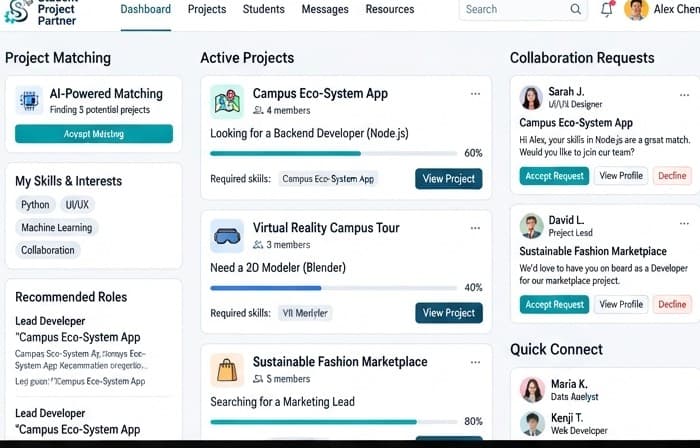The height and width of the screenshot is (448, 700).
Task: Click 'Finding 5 potential projects' text
Action: pos(100,110)
